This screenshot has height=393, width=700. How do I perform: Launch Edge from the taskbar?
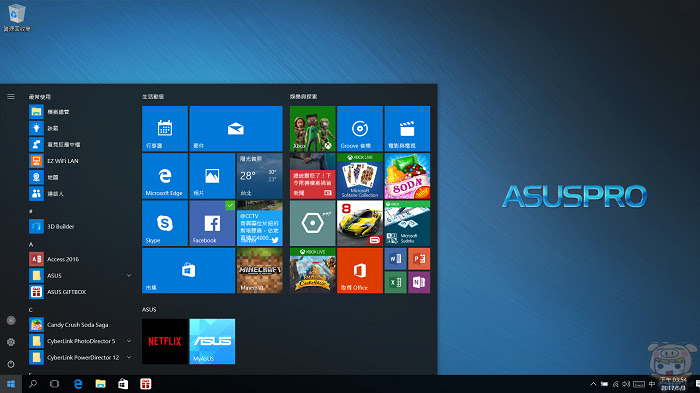tap(78, 384)
